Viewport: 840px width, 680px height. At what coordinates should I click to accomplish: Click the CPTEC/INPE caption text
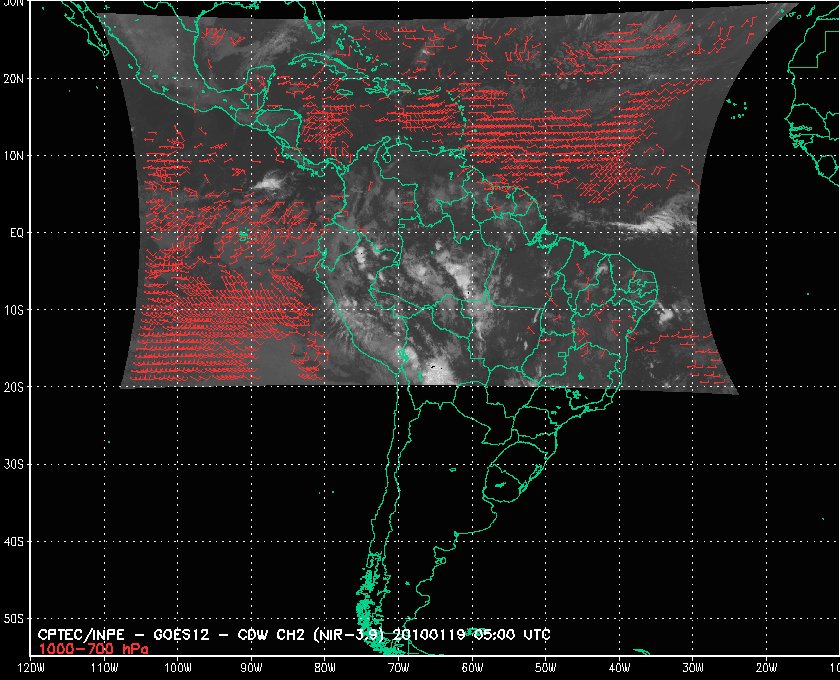(x=81, y=636)
